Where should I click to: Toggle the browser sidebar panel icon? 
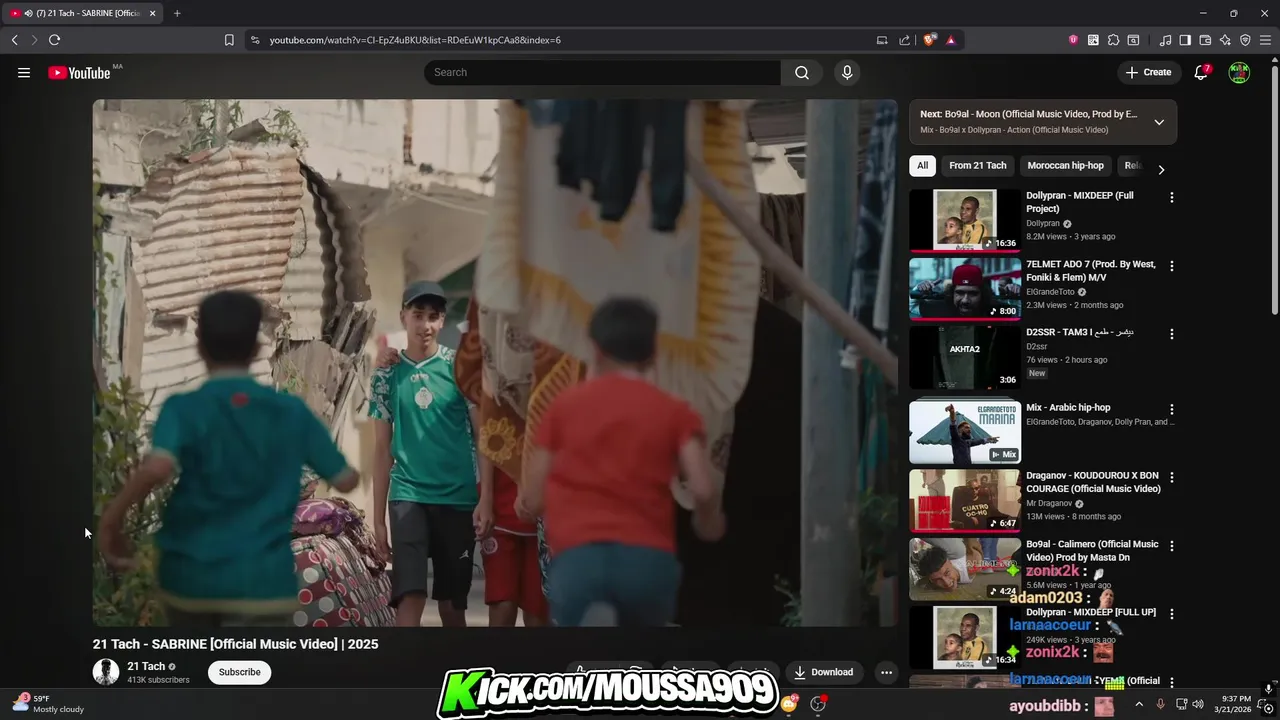click(x=1185, y=40)
